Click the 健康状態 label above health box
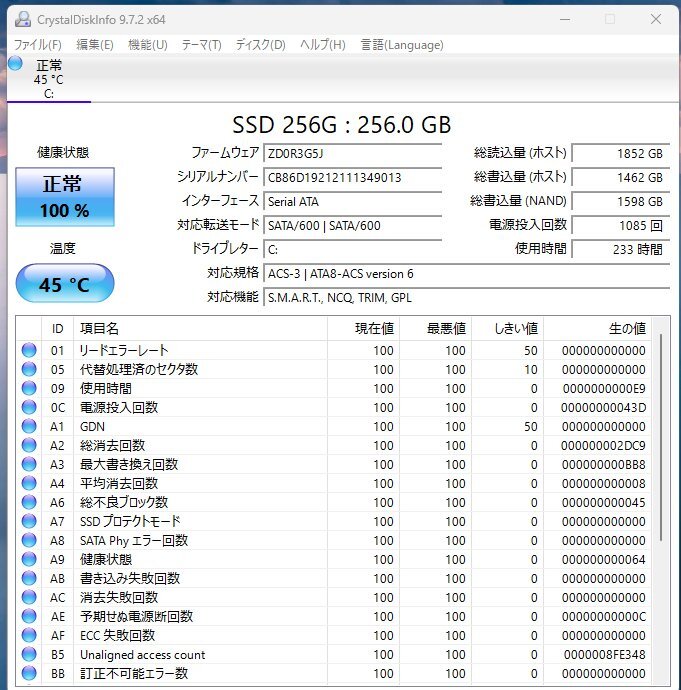This screenshot has width=681, height=690. click(x=63, y=152)
